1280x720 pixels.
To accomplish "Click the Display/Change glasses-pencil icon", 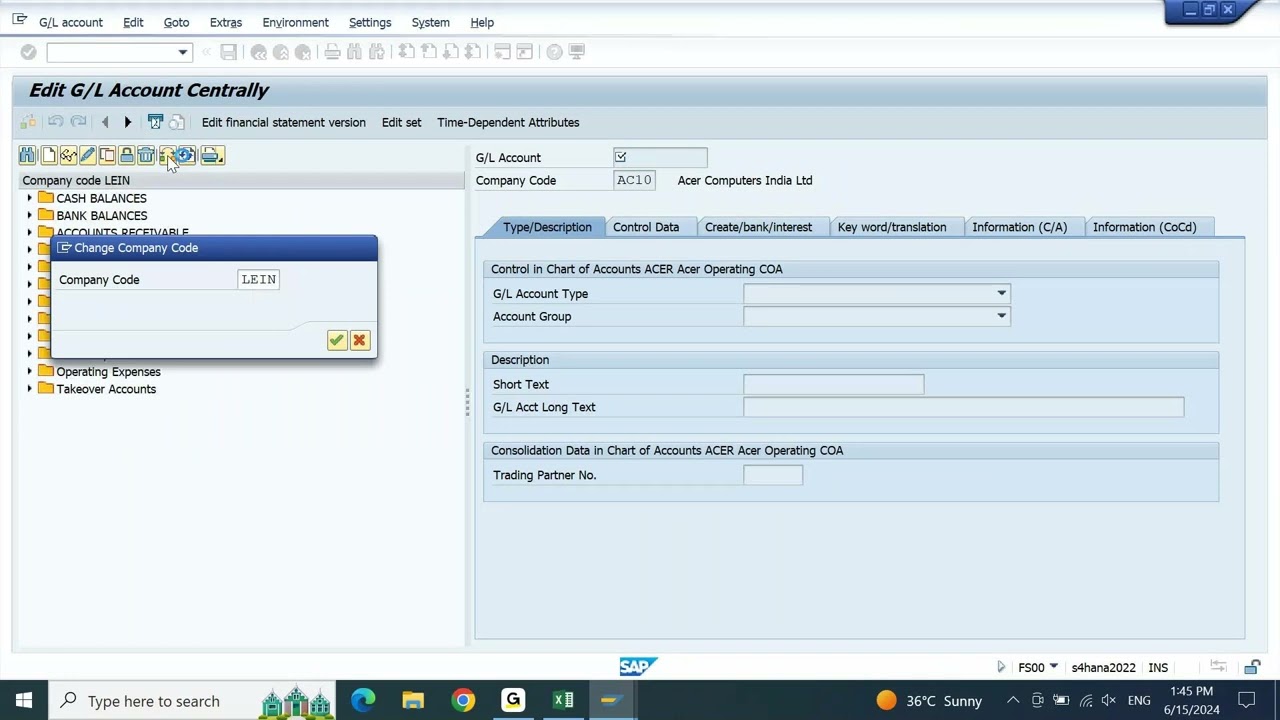I will [68, 155].
